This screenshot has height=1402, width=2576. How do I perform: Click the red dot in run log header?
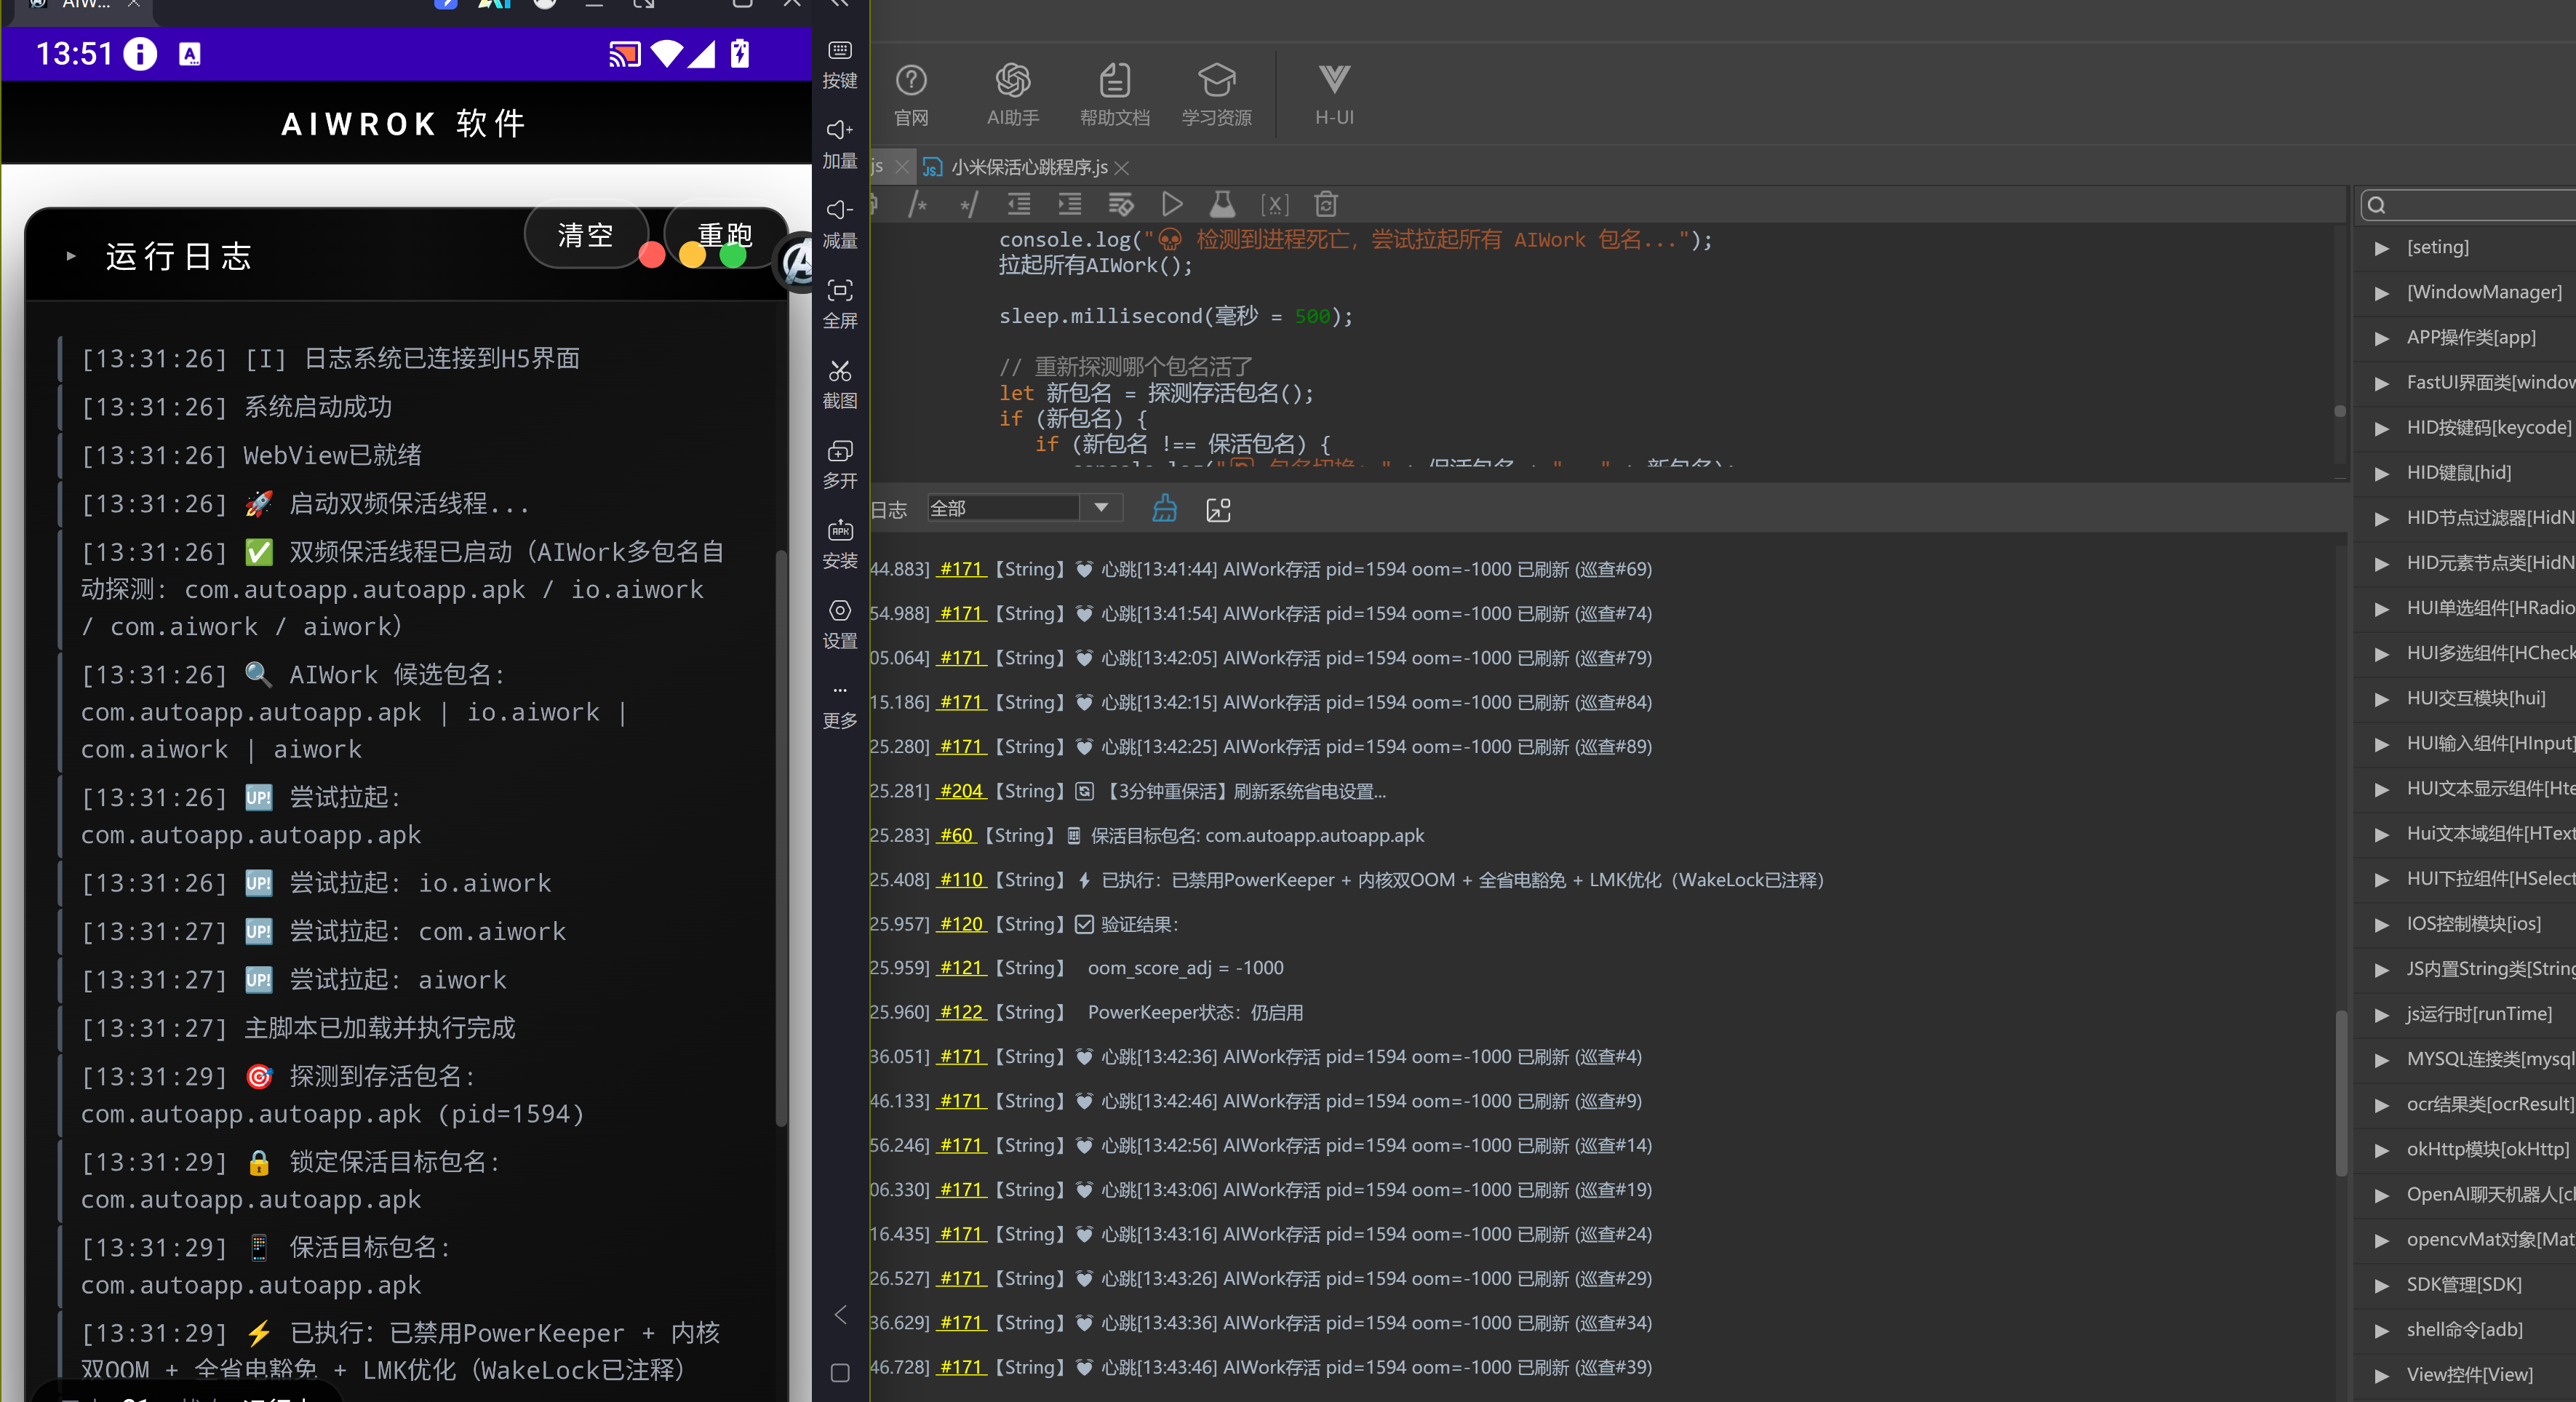coord(652,256)
